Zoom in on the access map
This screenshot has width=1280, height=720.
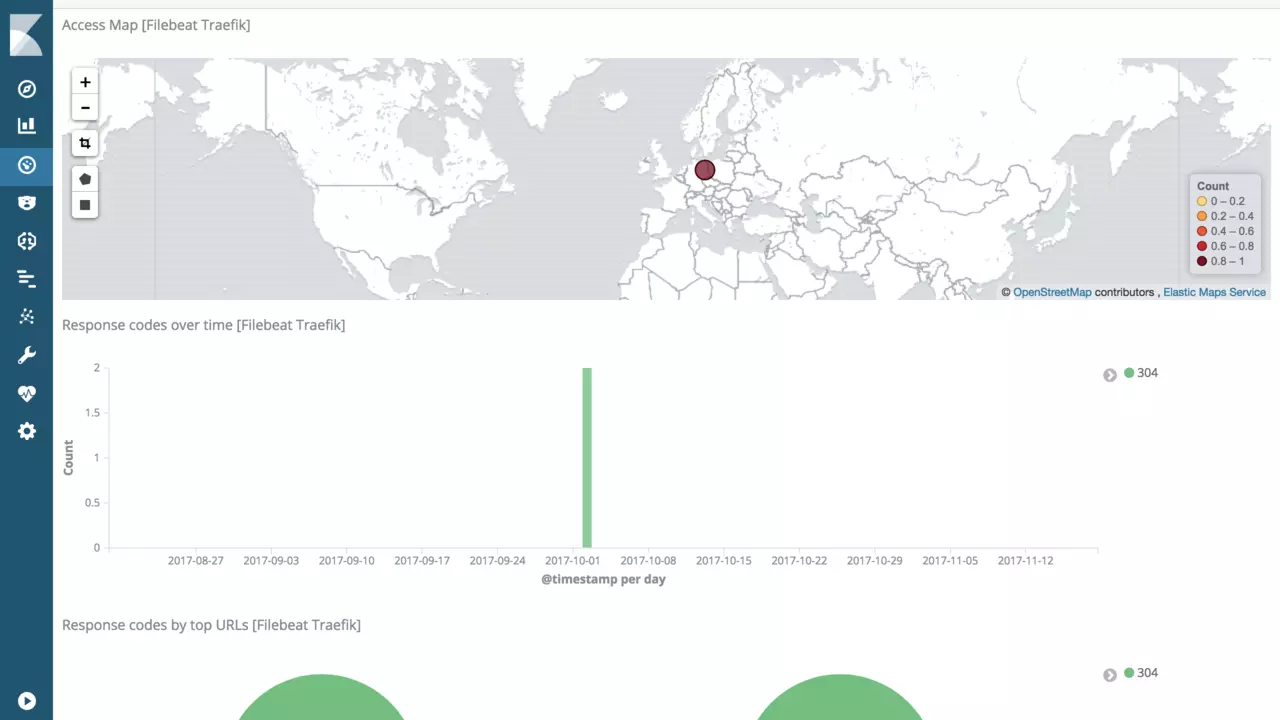click(85, 82)
